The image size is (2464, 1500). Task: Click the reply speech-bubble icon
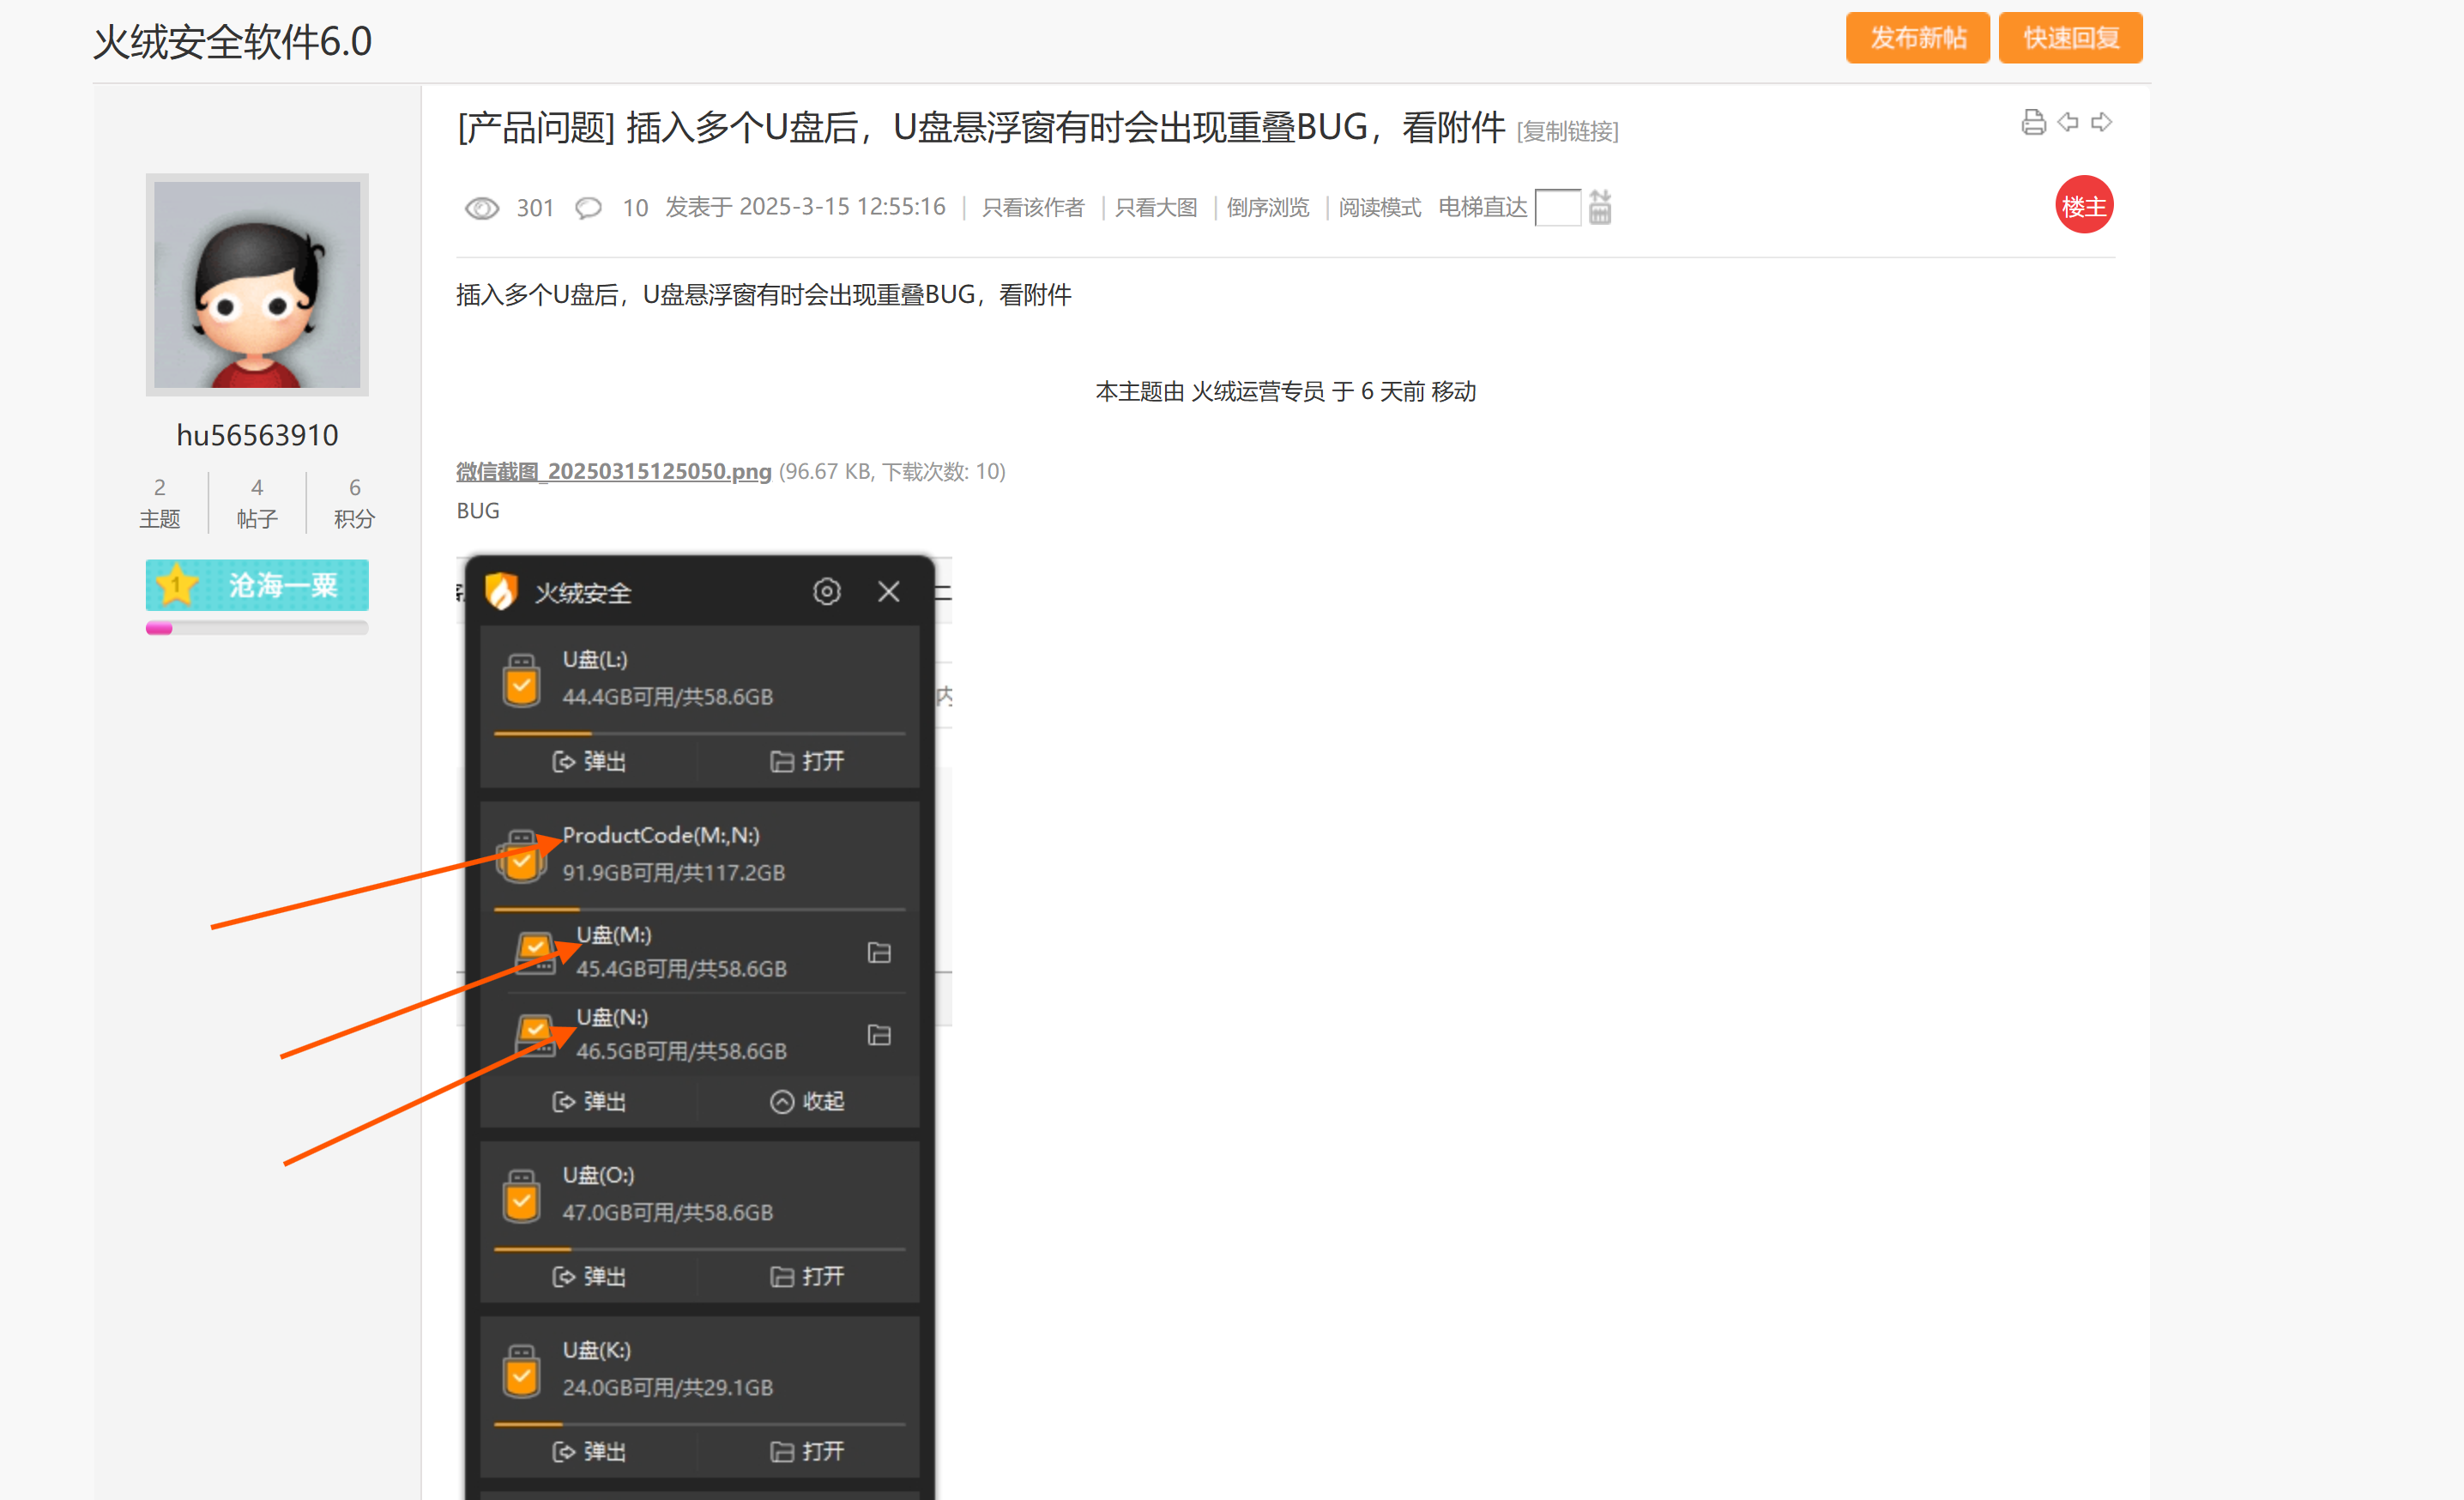pos(588,207)
